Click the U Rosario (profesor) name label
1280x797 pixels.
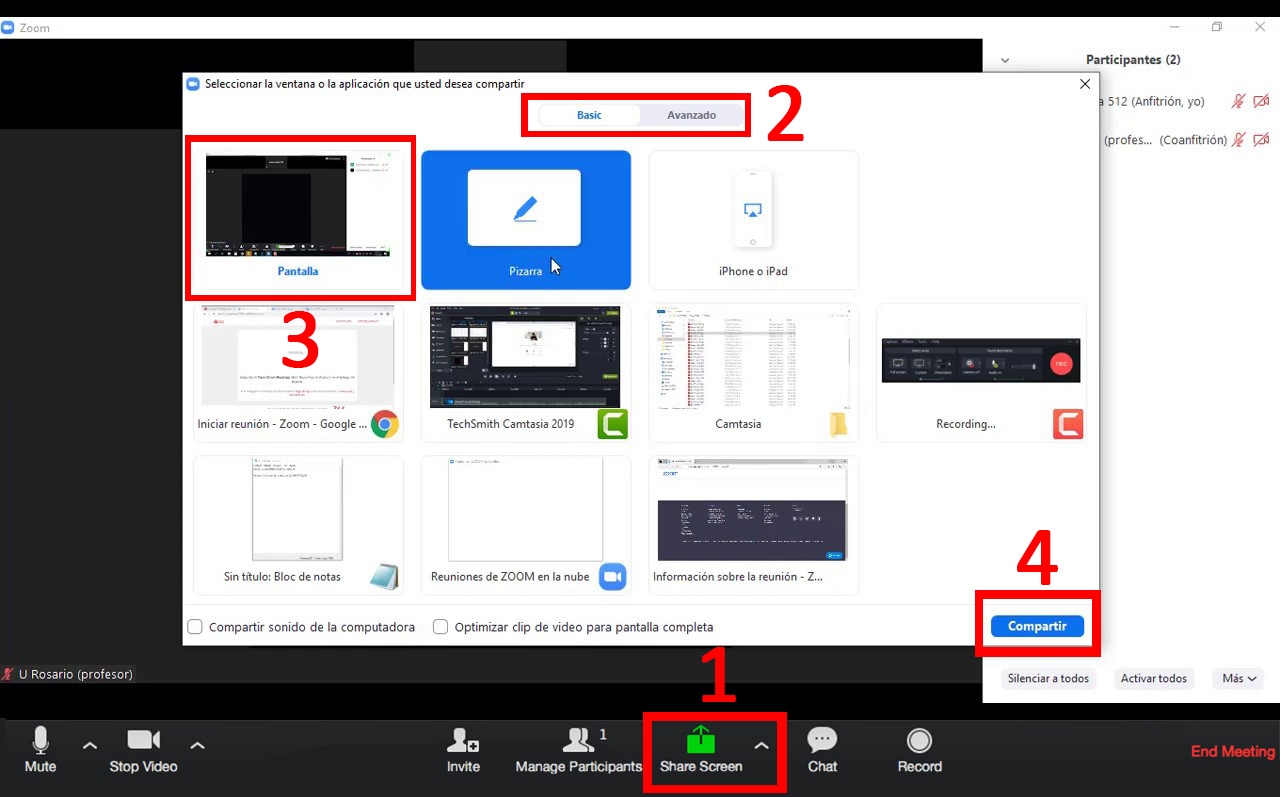tap(76, 674)
